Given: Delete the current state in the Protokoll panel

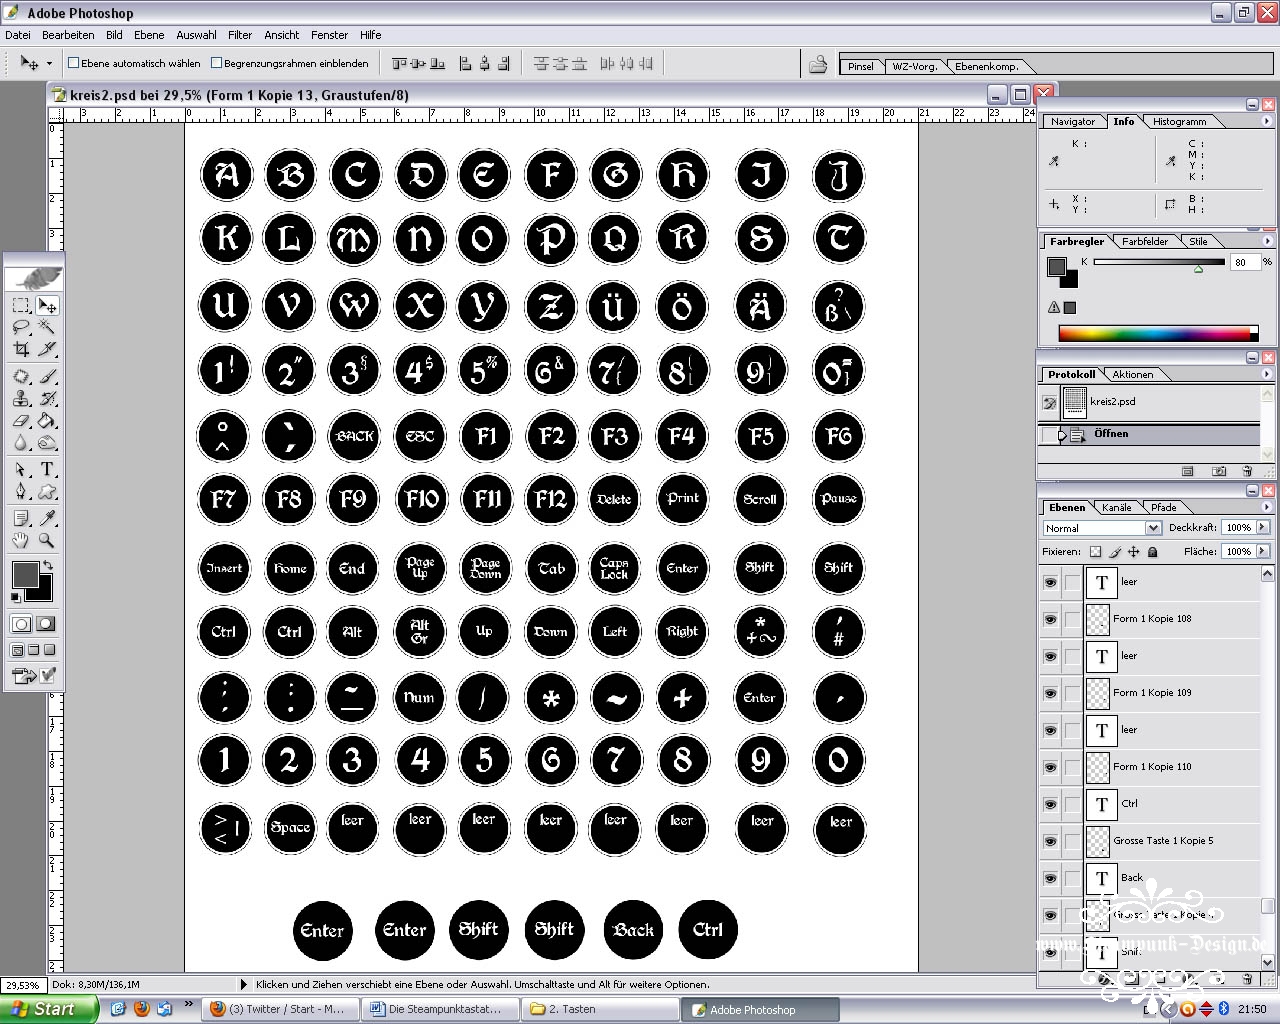Looking at the screenshot, I should [1246, 471].
